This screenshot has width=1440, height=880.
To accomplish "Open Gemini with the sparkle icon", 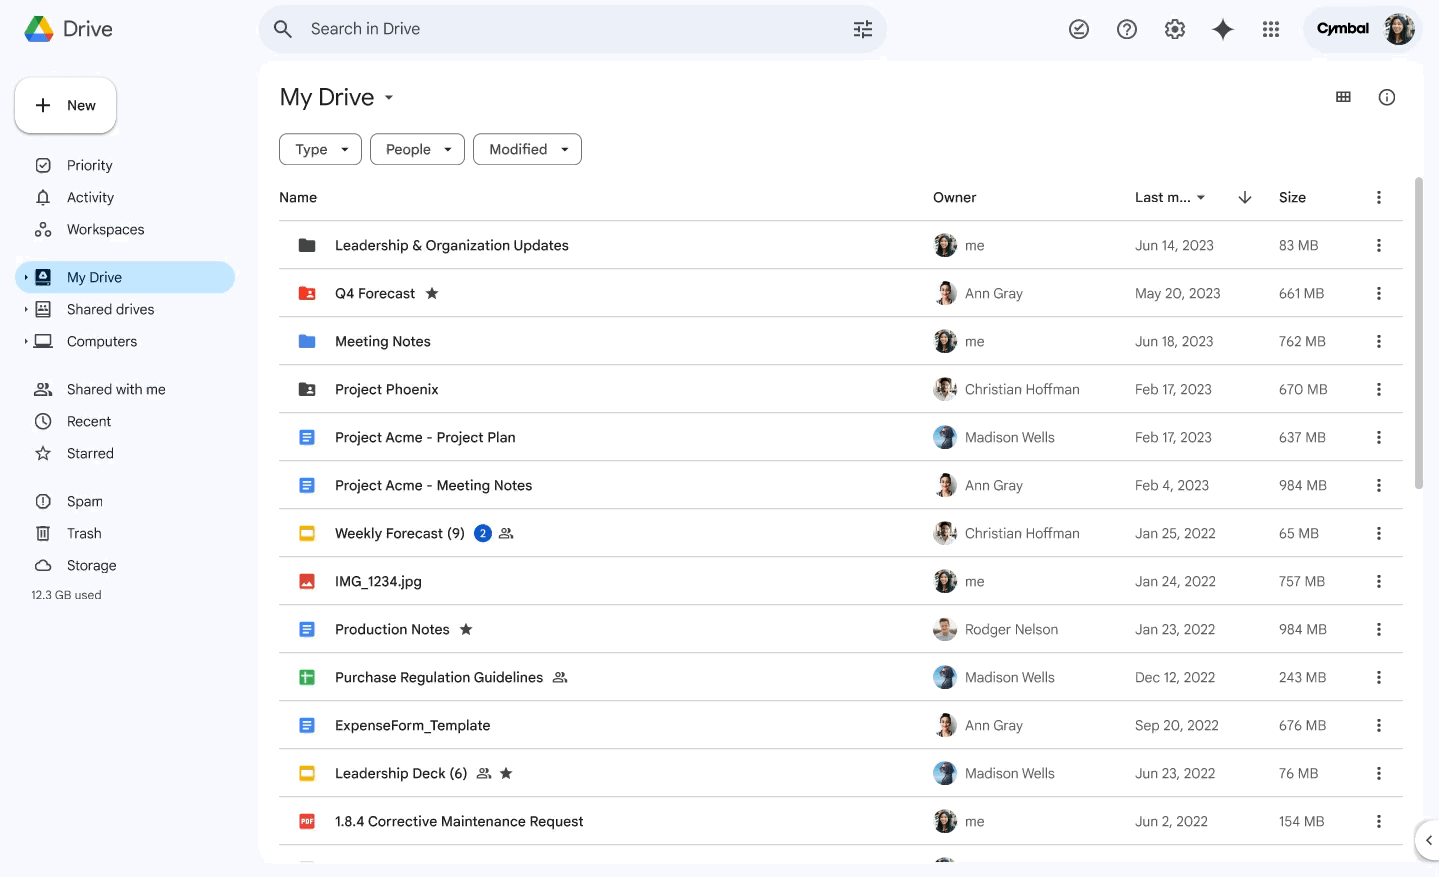I will (x=1223, y=29).
